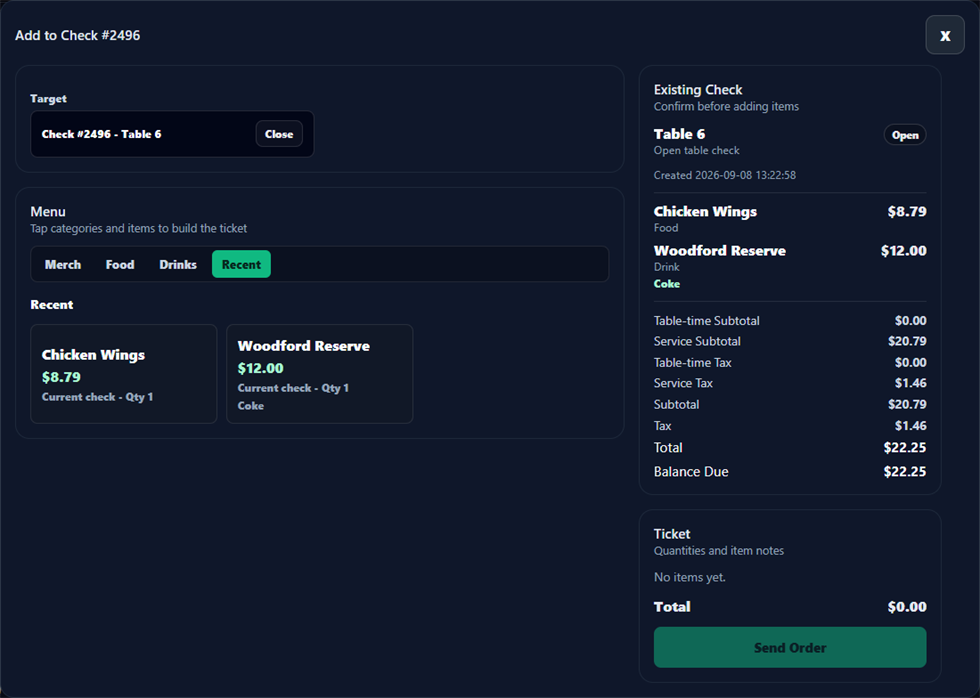Click the Current check - Qty 1 under Chicken Wings
Image resolution: width=980 pixels, height=698 pixels.
point(98,397)
